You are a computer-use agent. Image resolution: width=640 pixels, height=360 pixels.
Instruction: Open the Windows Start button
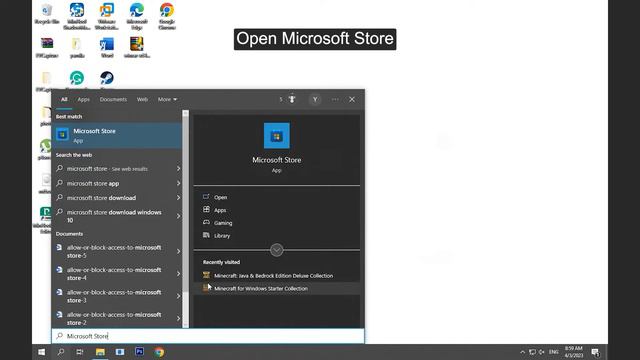pyautogui.click(x=41, y=352)
